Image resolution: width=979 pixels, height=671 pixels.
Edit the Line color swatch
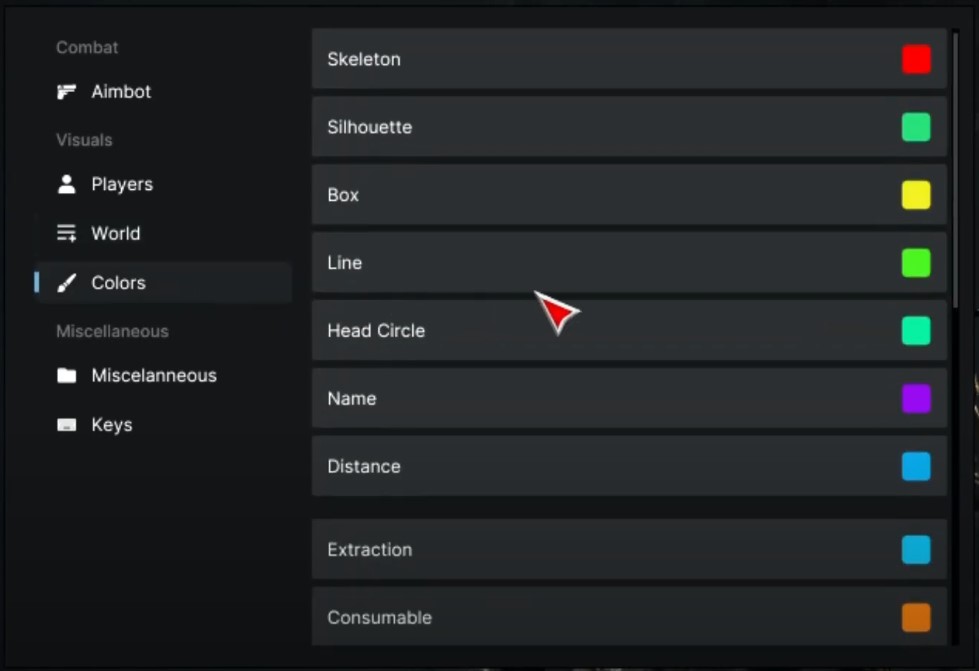coord(916,263)
